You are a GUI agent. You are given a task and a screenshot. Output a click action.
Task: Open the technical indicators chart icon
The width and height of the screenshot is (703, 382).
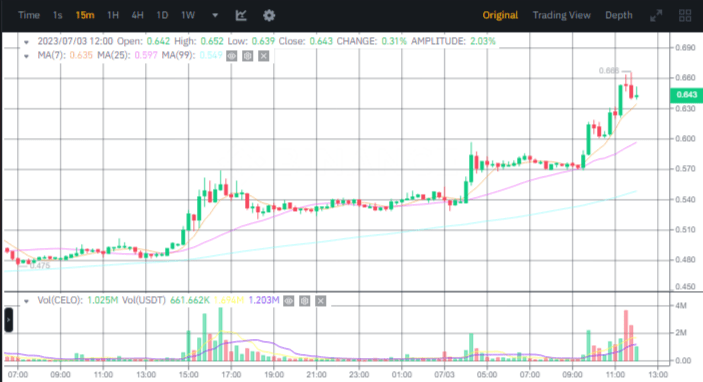pyautogui.click(x=241, y=15)
